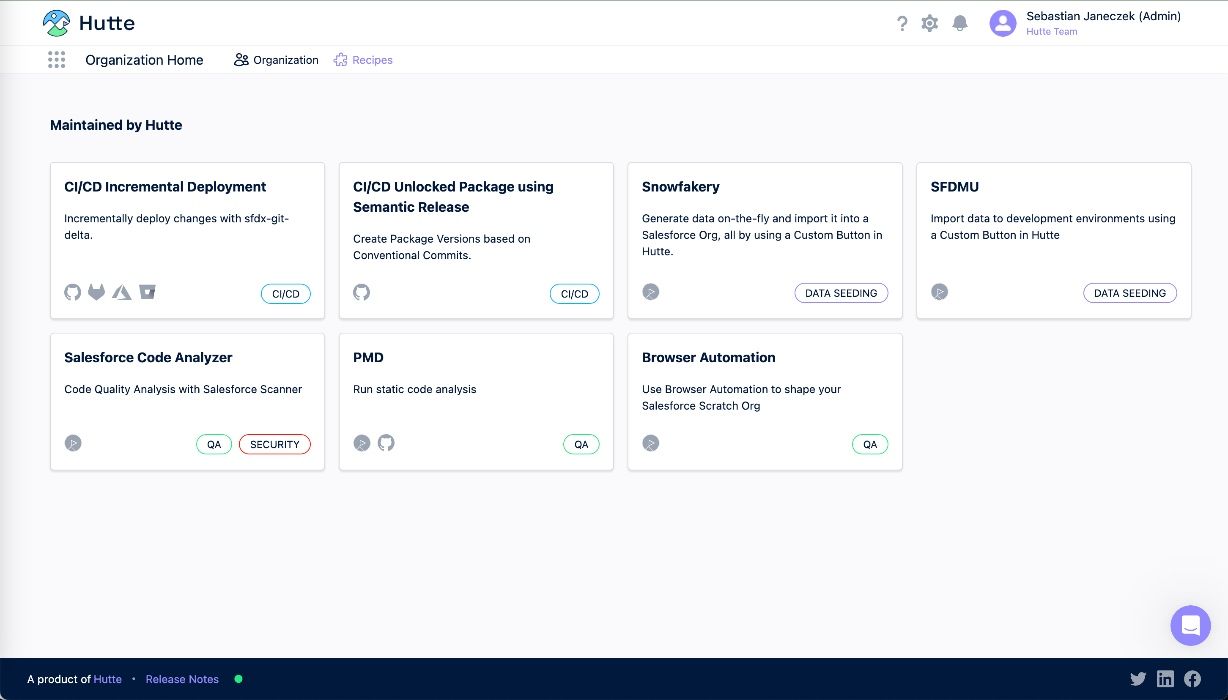This screenshot has height=700, width=1228.
Task: Select the Recipes tab
Action: [x=363, y=60]
